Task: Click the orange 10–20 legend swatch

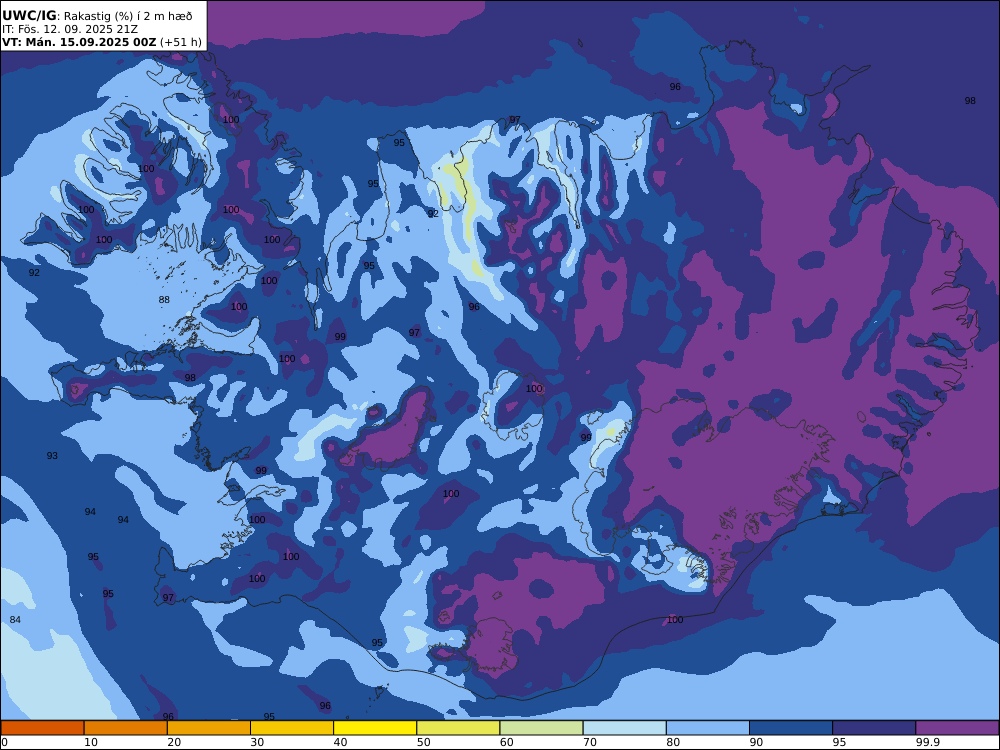Action: 126,728
